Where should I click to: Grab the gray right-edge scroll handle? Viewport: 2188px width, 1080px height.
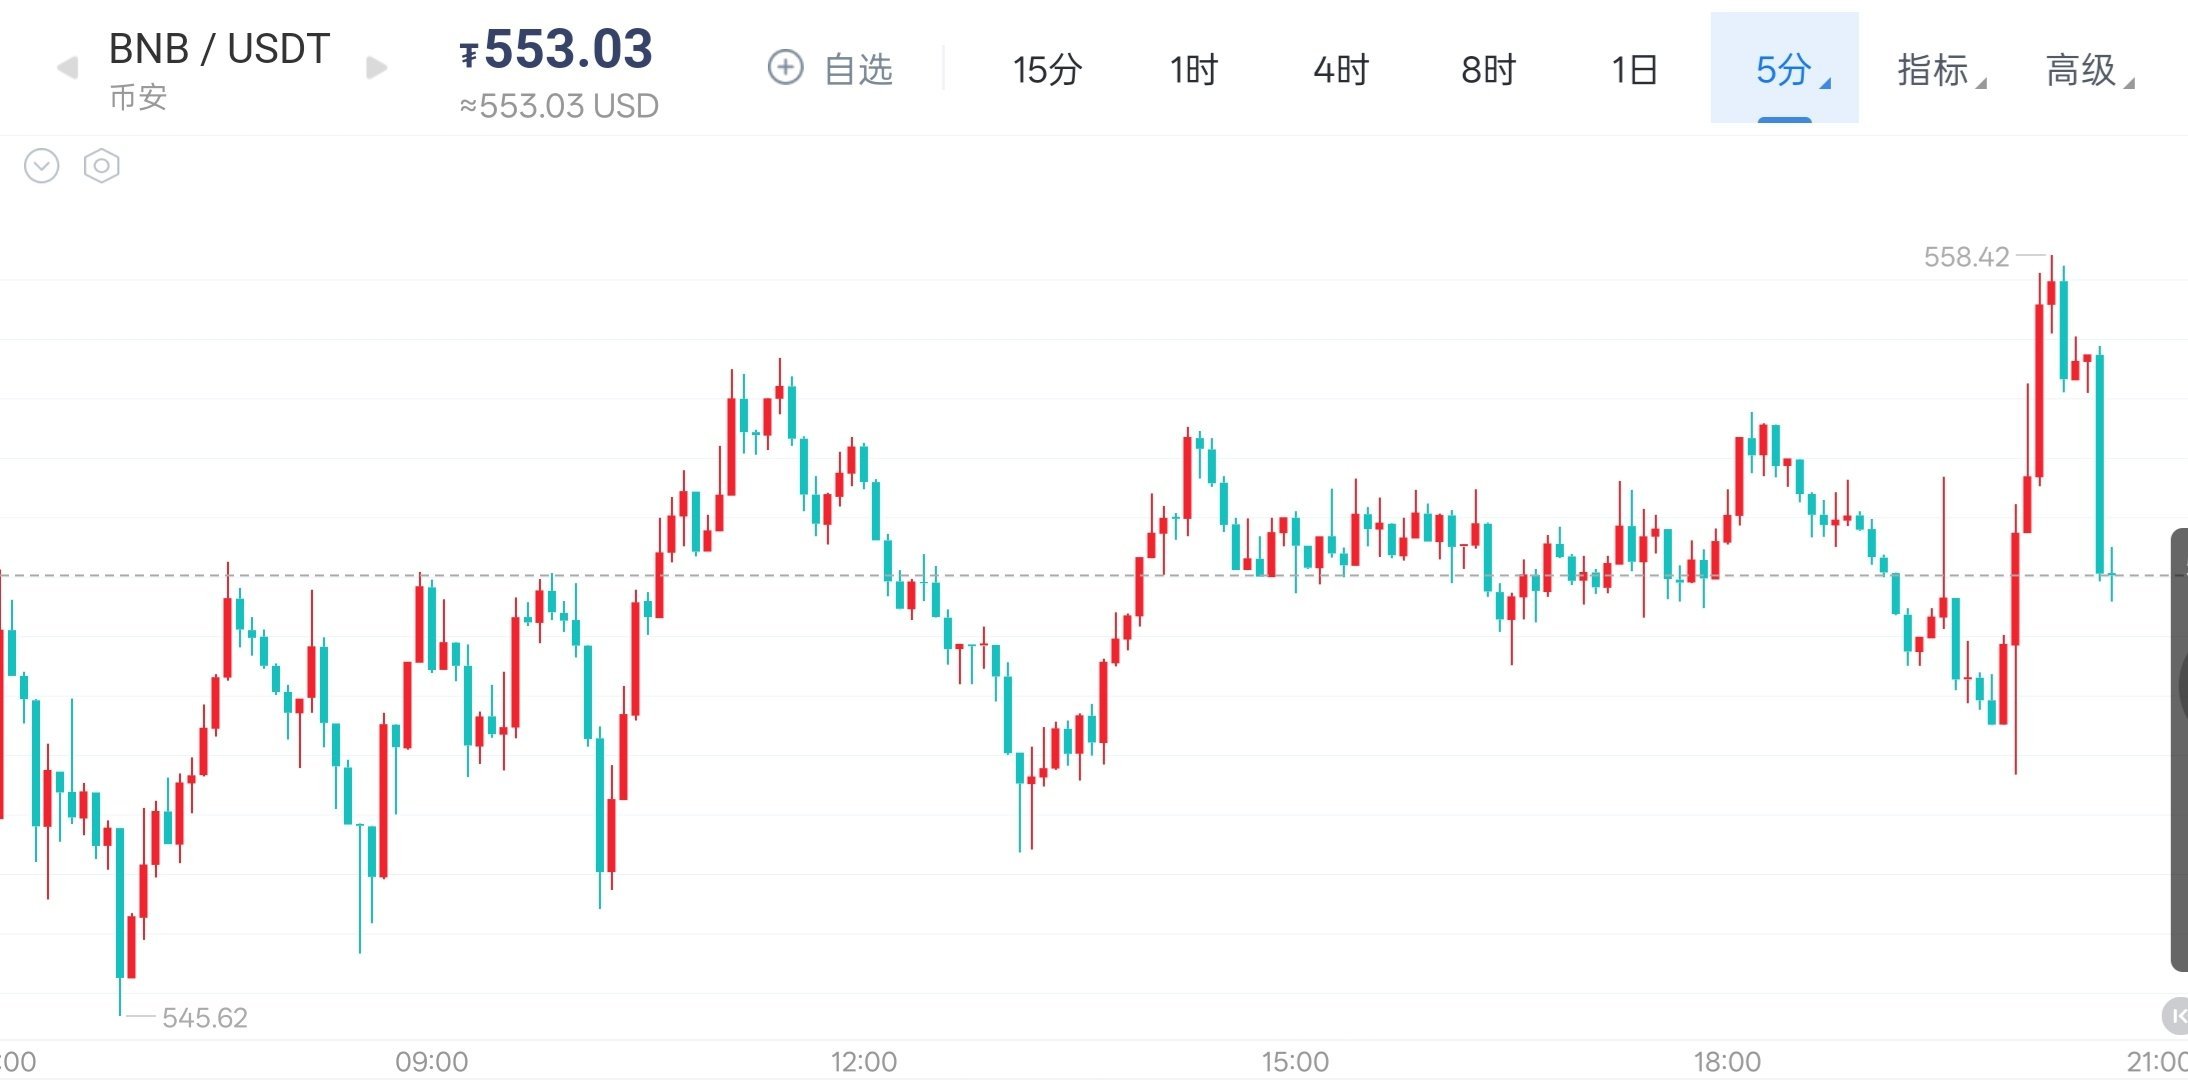pyautogui.click(x=2180, y=749)
